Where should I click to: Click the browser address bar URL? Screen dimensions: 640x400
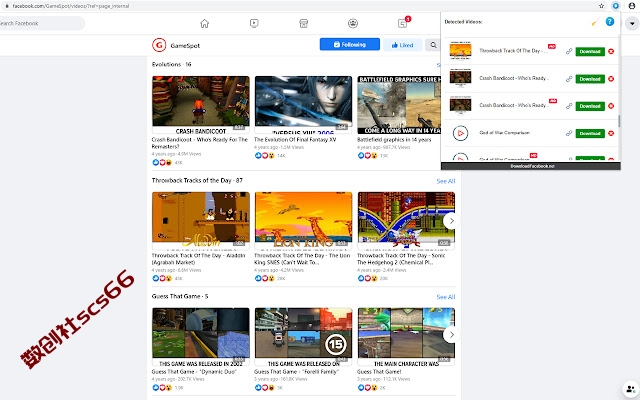(x=71, y=6)
